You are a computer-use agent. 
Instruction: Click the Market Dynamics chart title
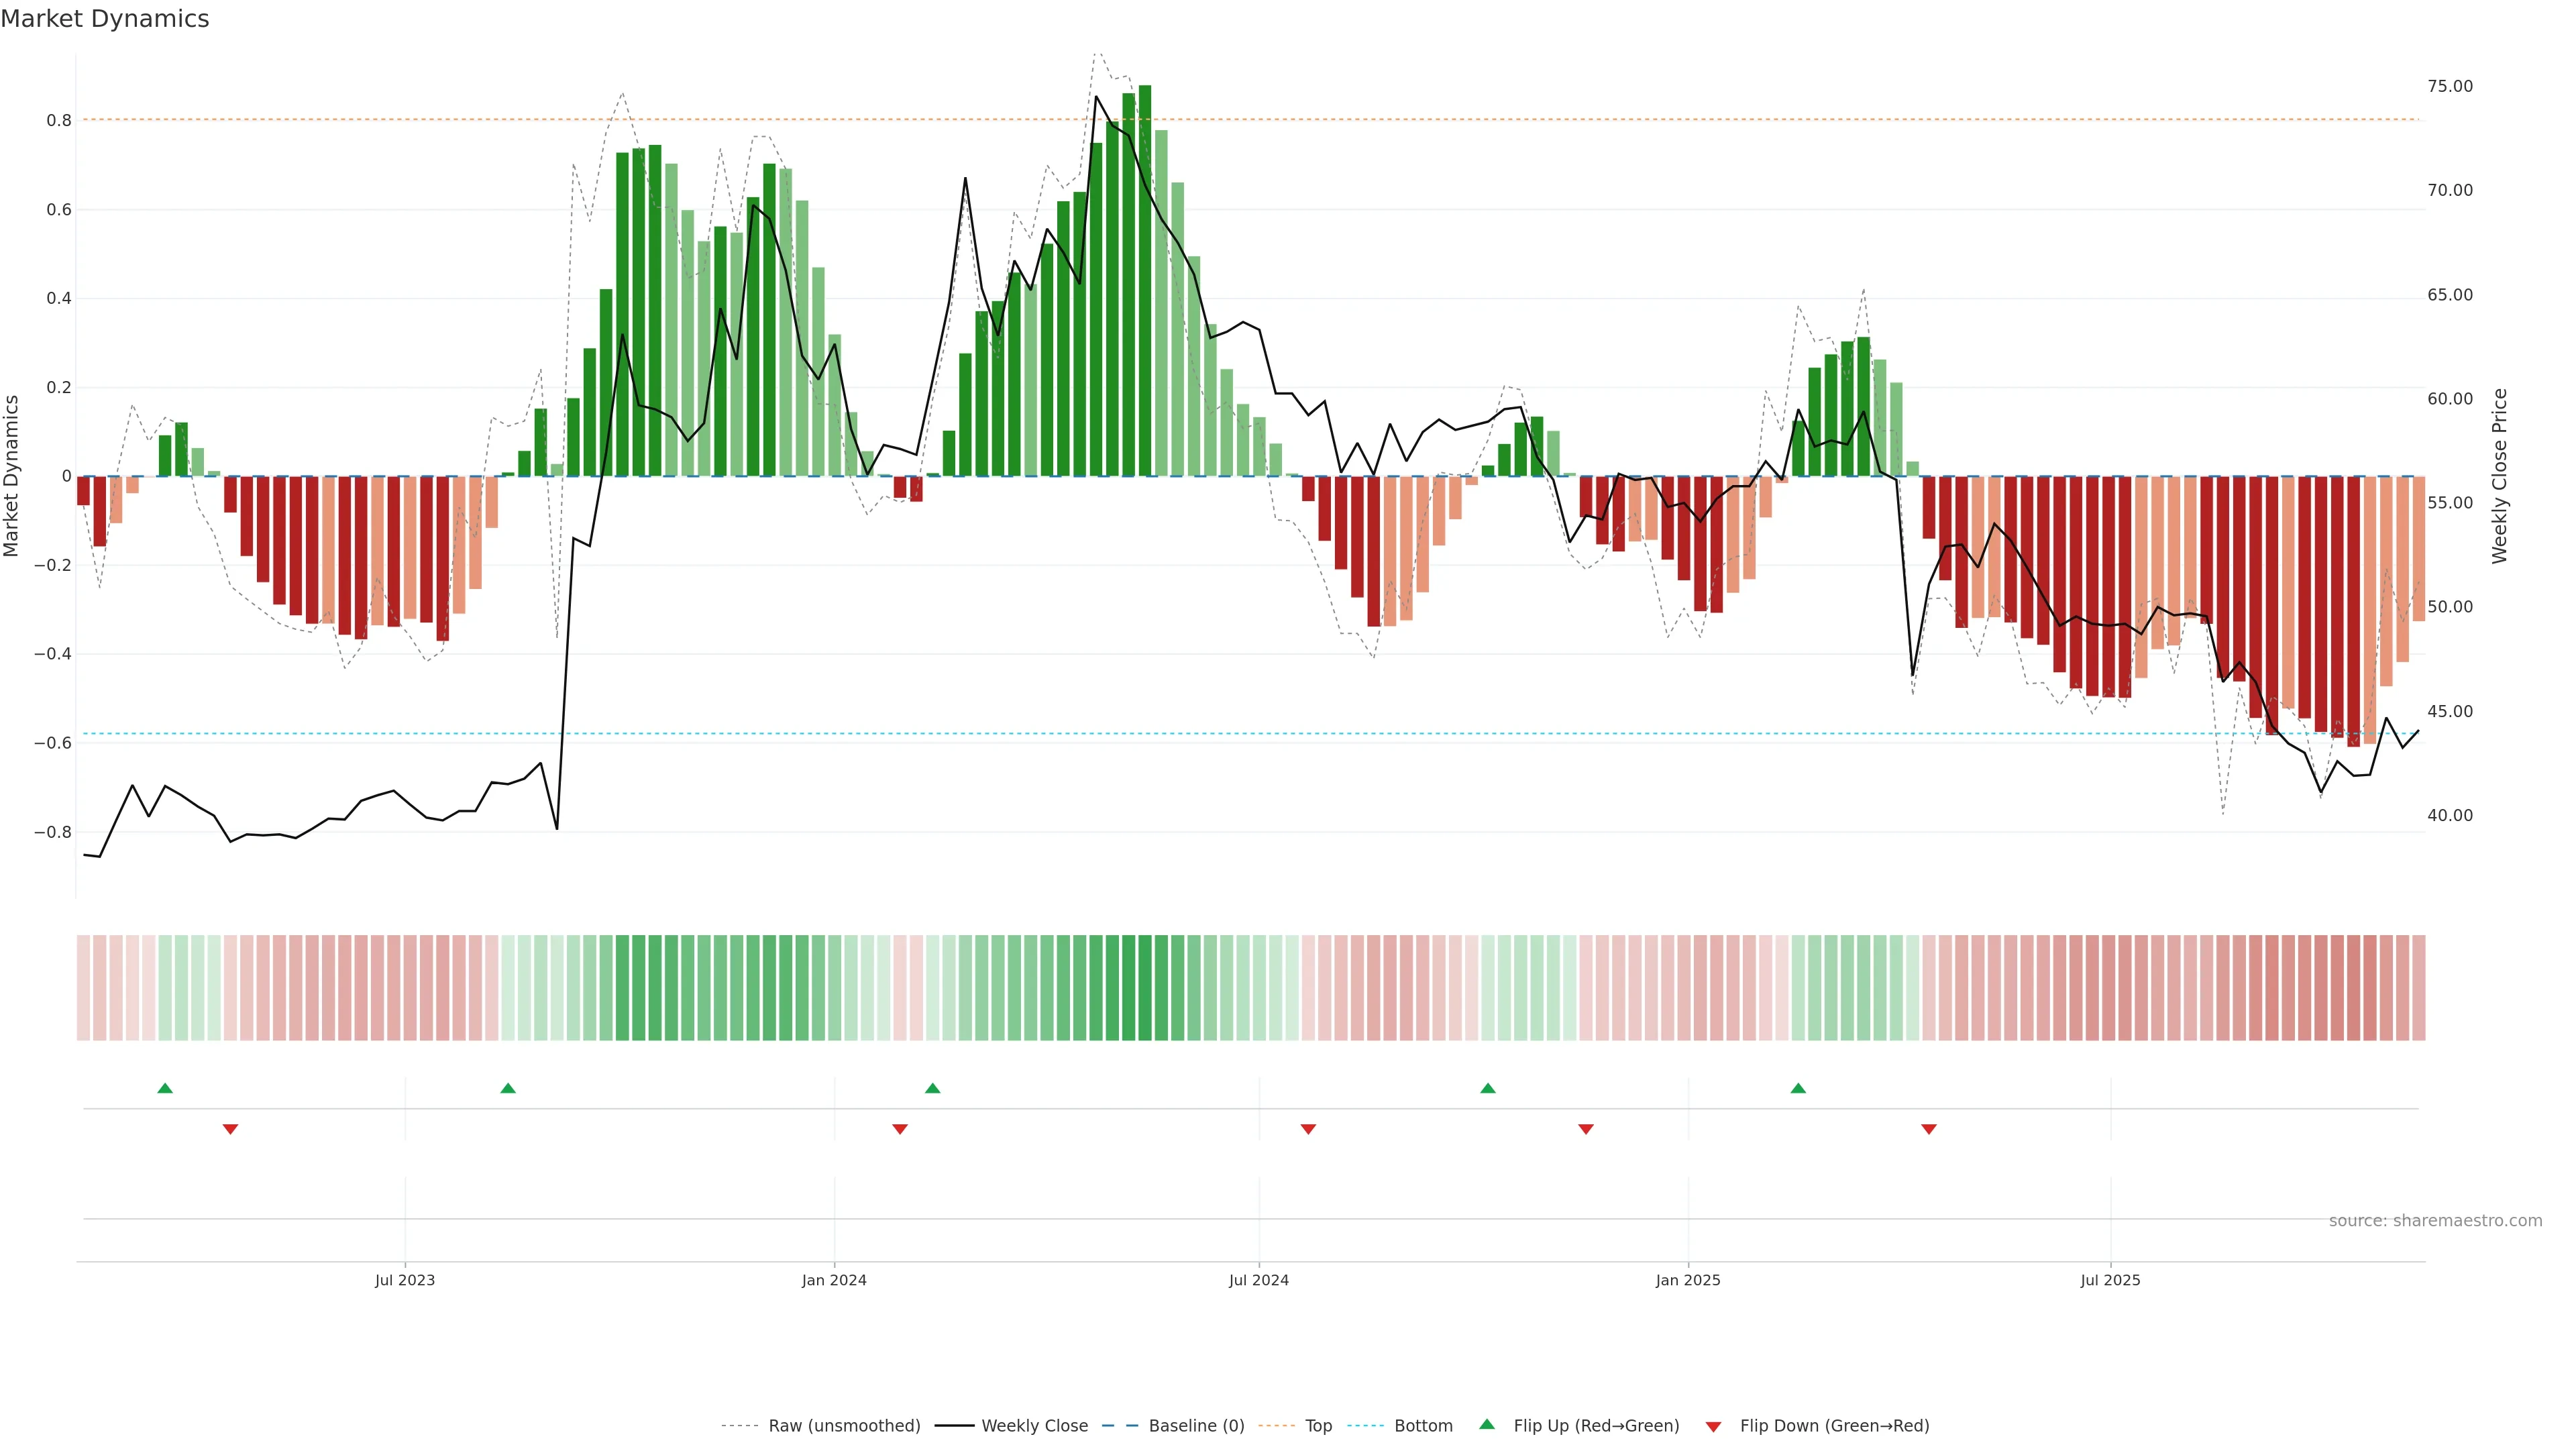[105, 19]
